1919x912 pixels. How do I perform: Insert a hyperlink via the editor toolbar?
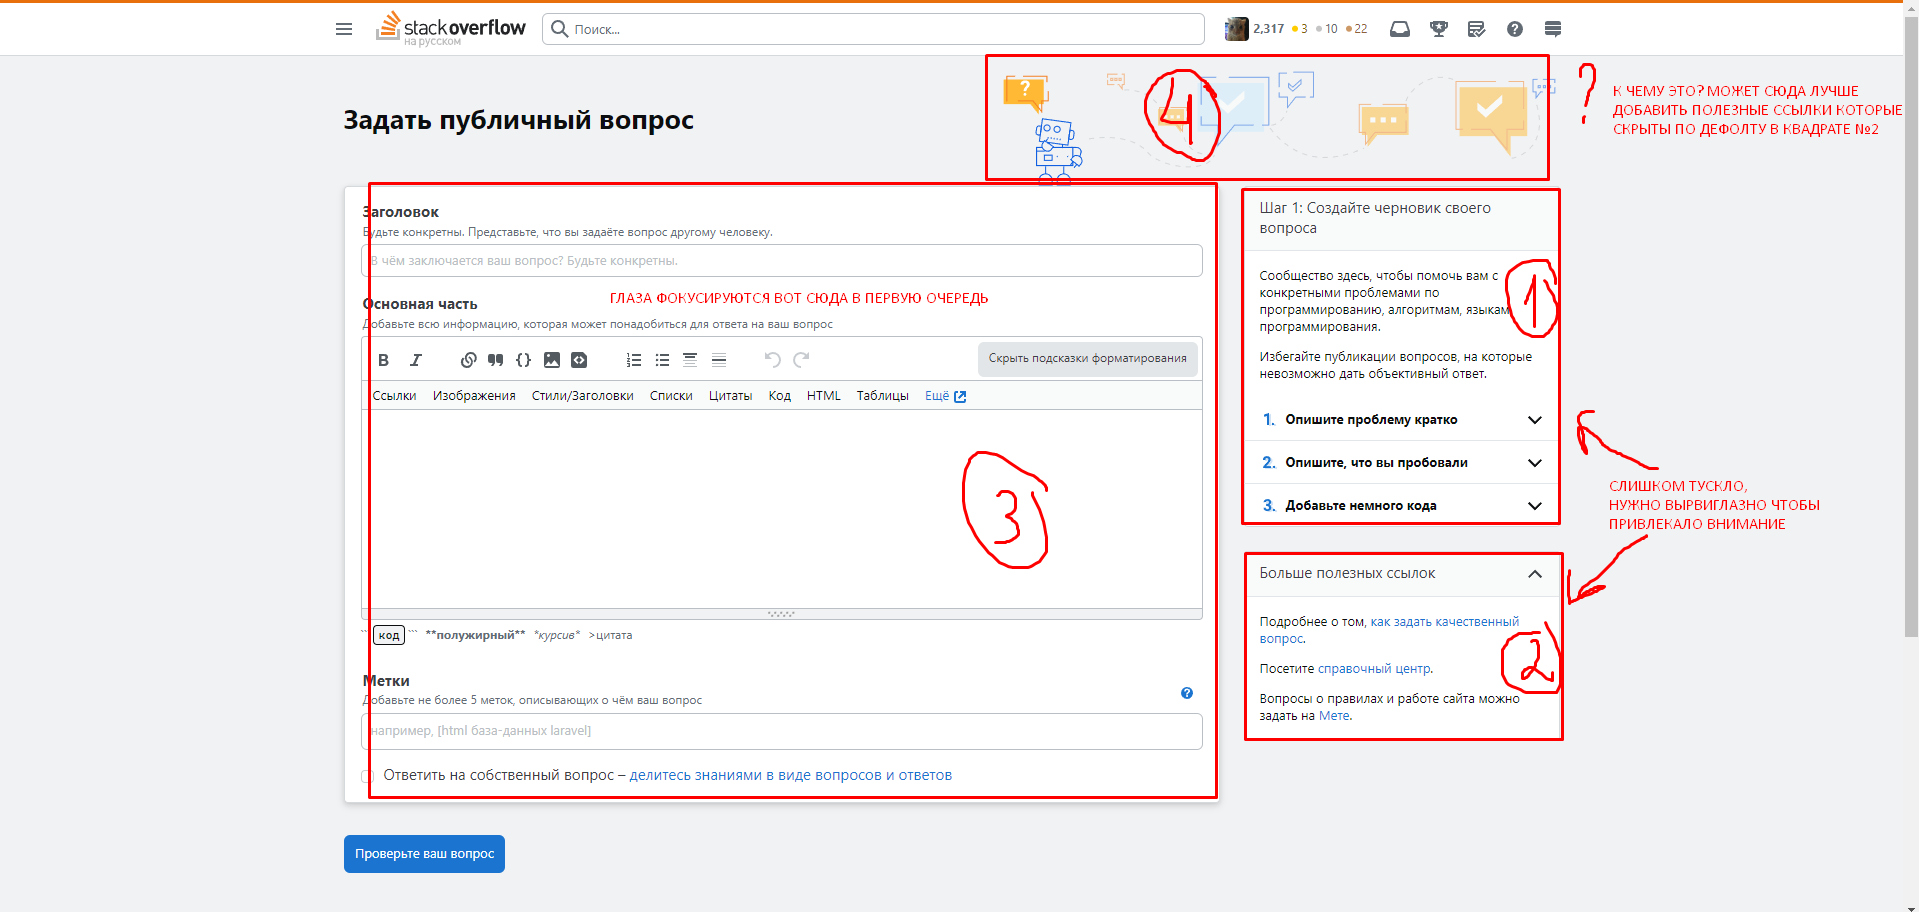pos(468,360)
